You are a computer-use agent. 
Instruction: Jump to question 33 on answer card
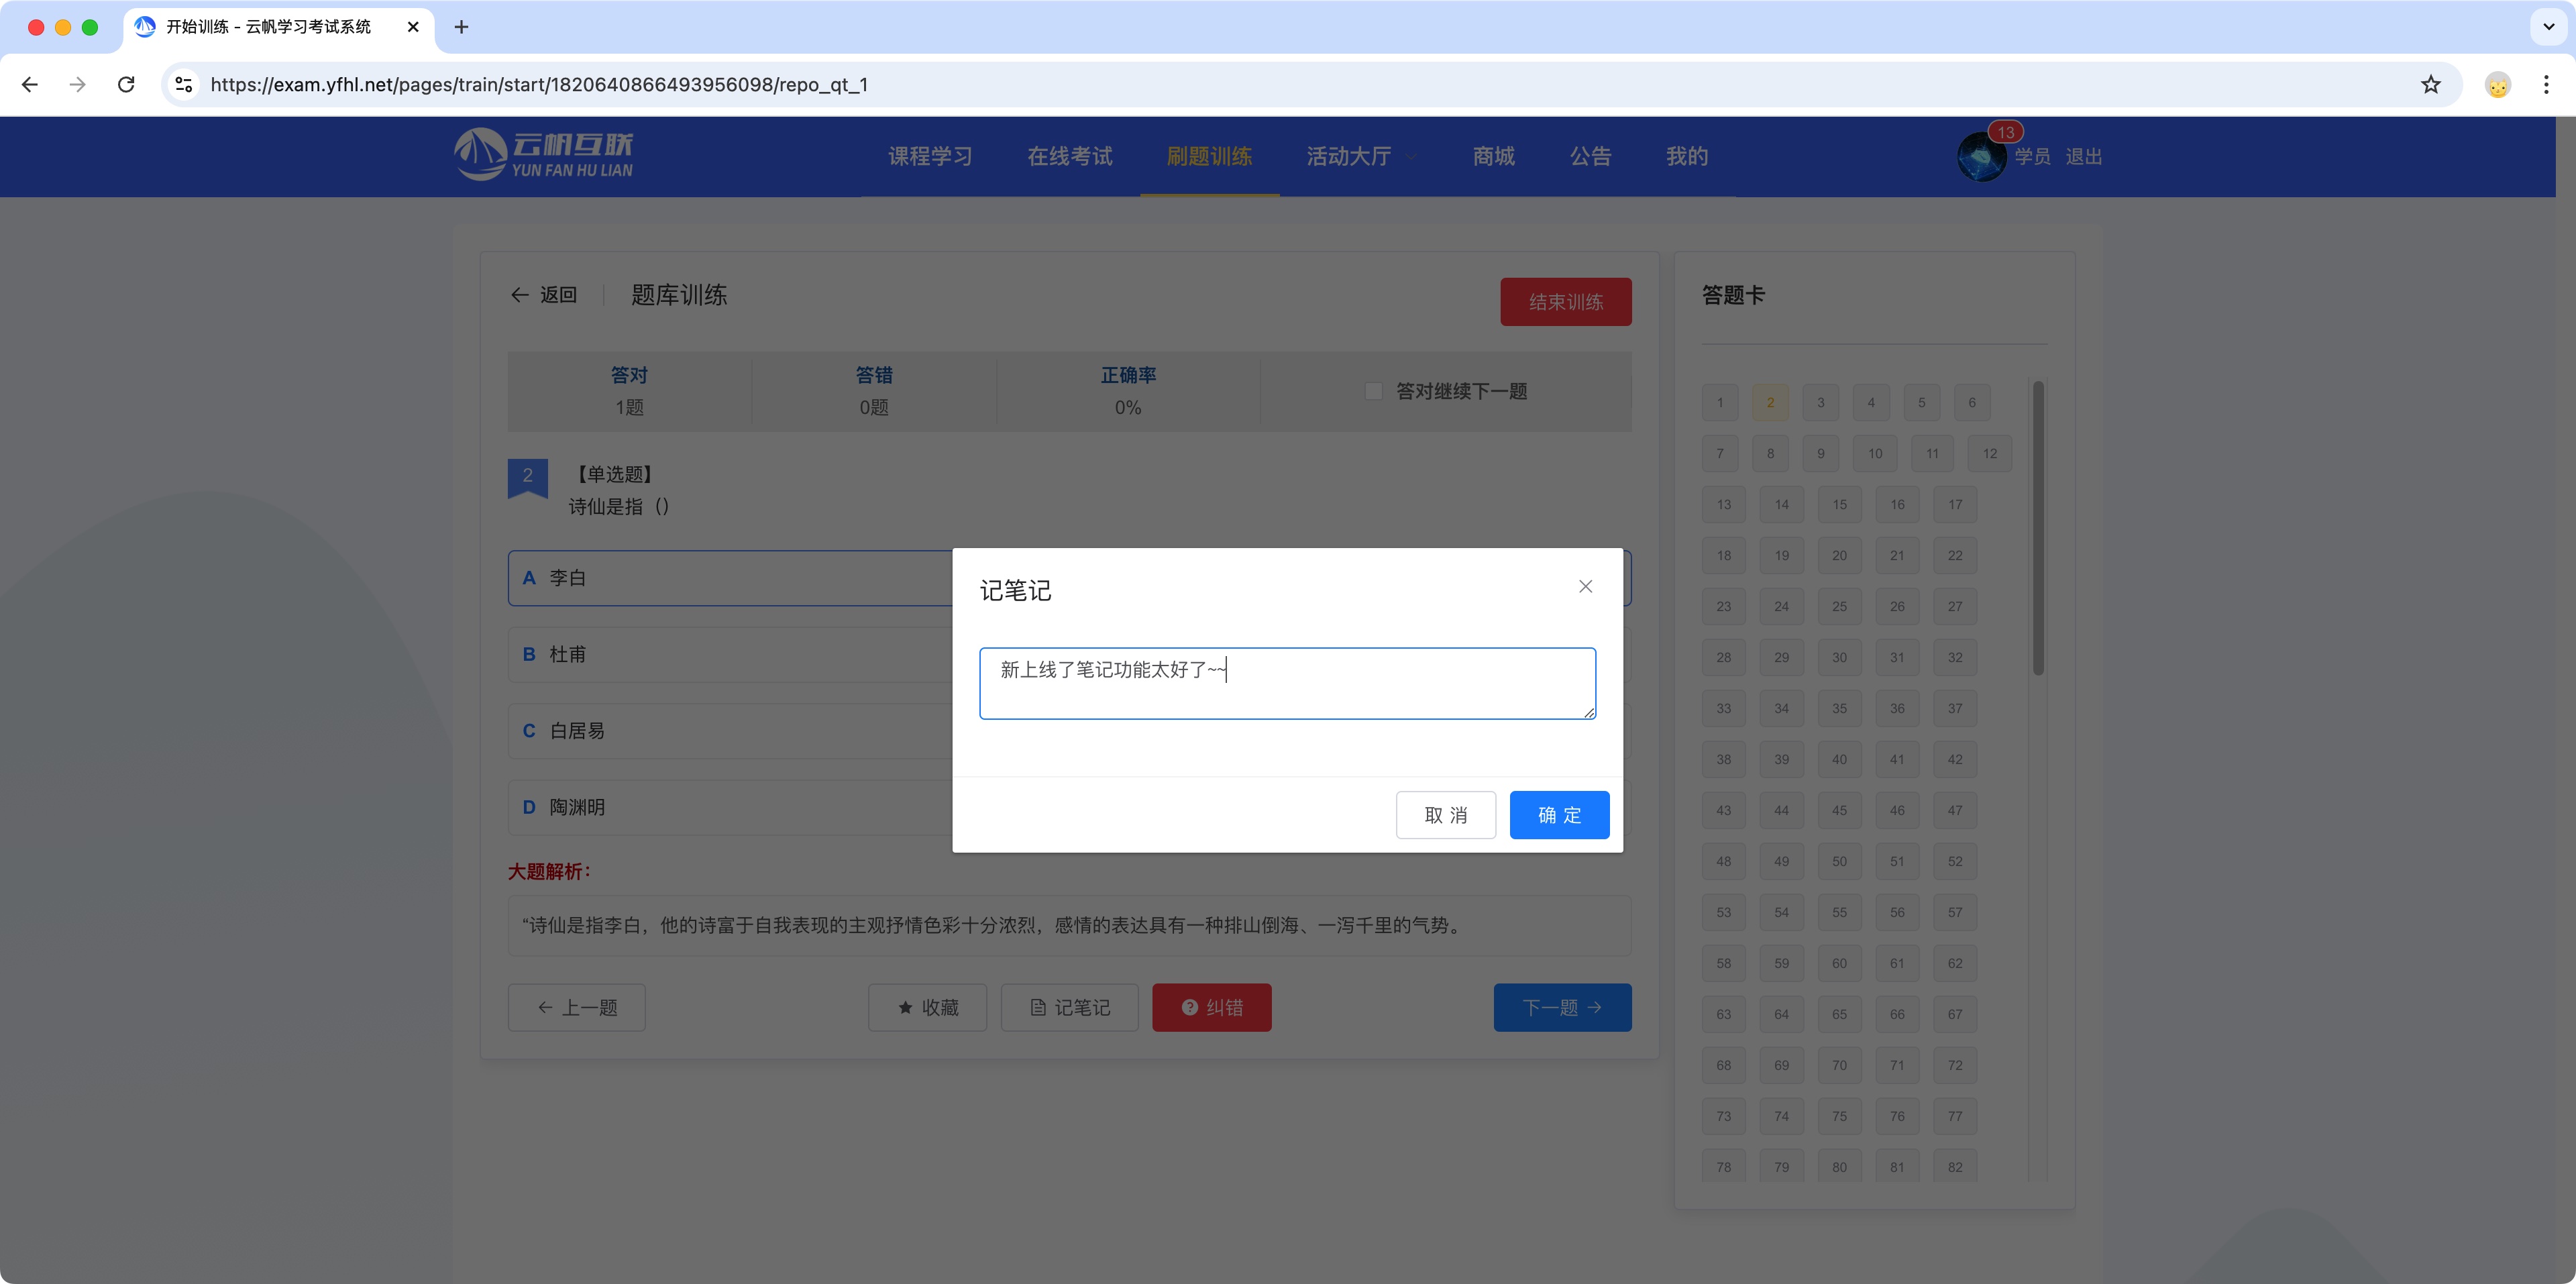pos(1723,708)
